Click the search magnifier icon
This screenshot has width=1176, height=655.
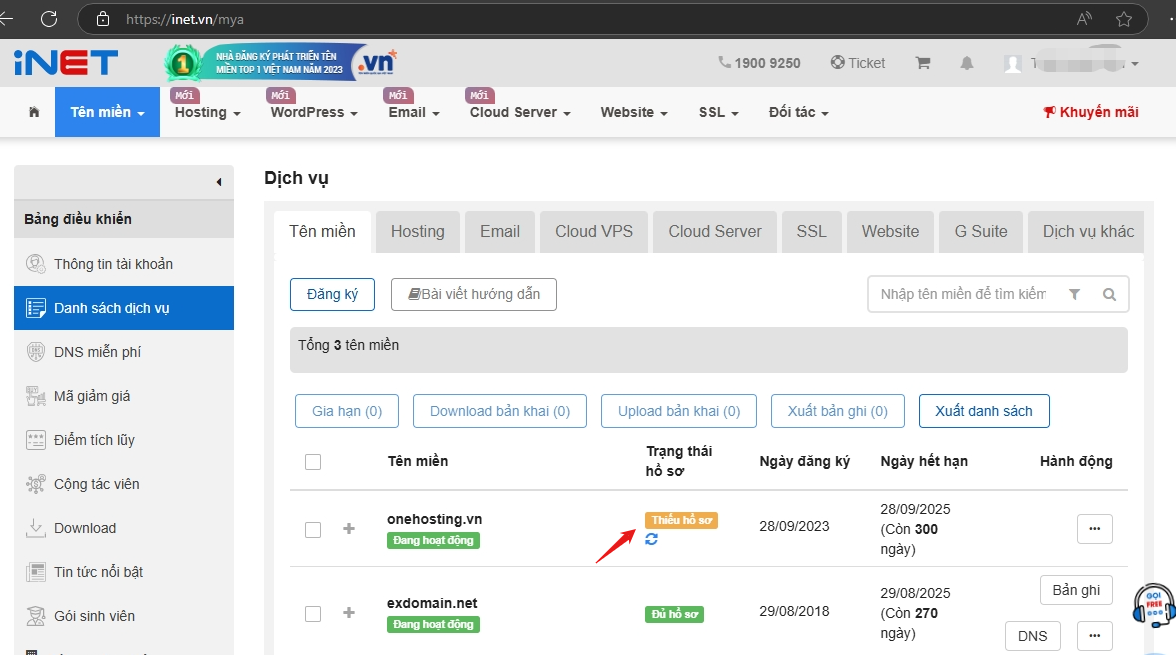(1109, 294)
